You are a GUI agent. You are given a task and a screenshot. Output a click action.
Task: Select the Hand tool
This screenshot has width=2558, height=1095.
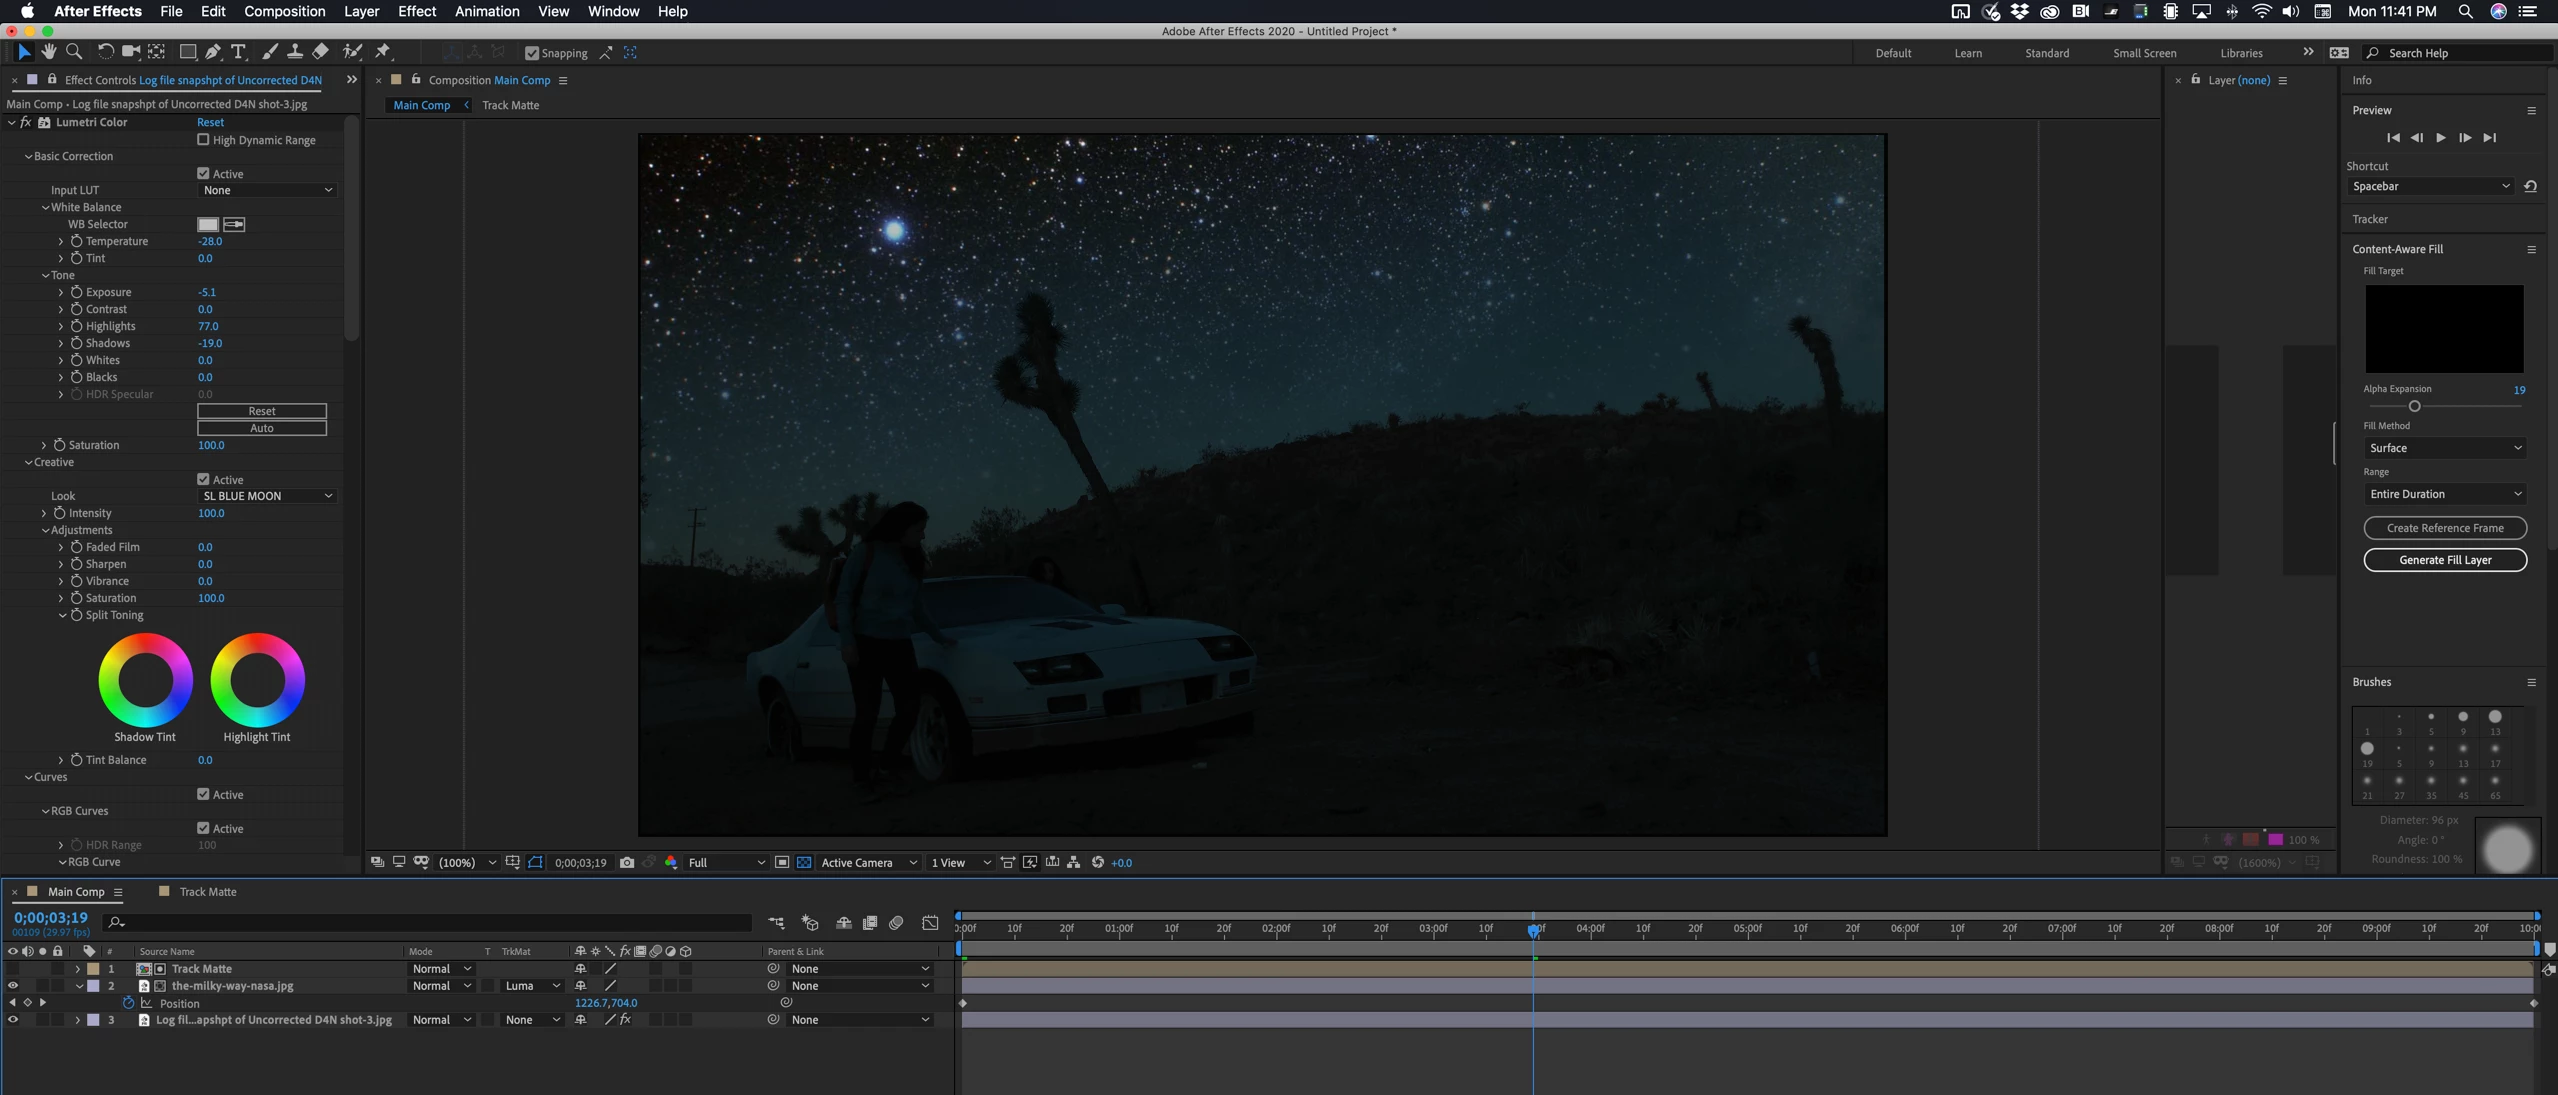pos(48,52)
